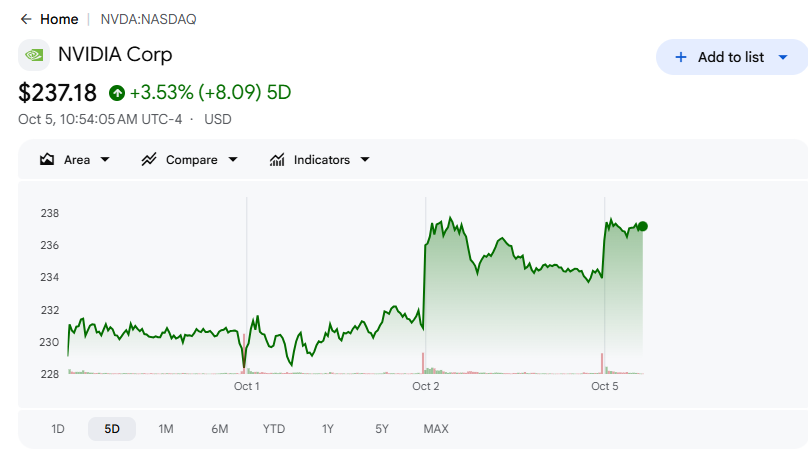Expand the Add to list dropdown arrow
808x454 pixels.
(783, 57)
